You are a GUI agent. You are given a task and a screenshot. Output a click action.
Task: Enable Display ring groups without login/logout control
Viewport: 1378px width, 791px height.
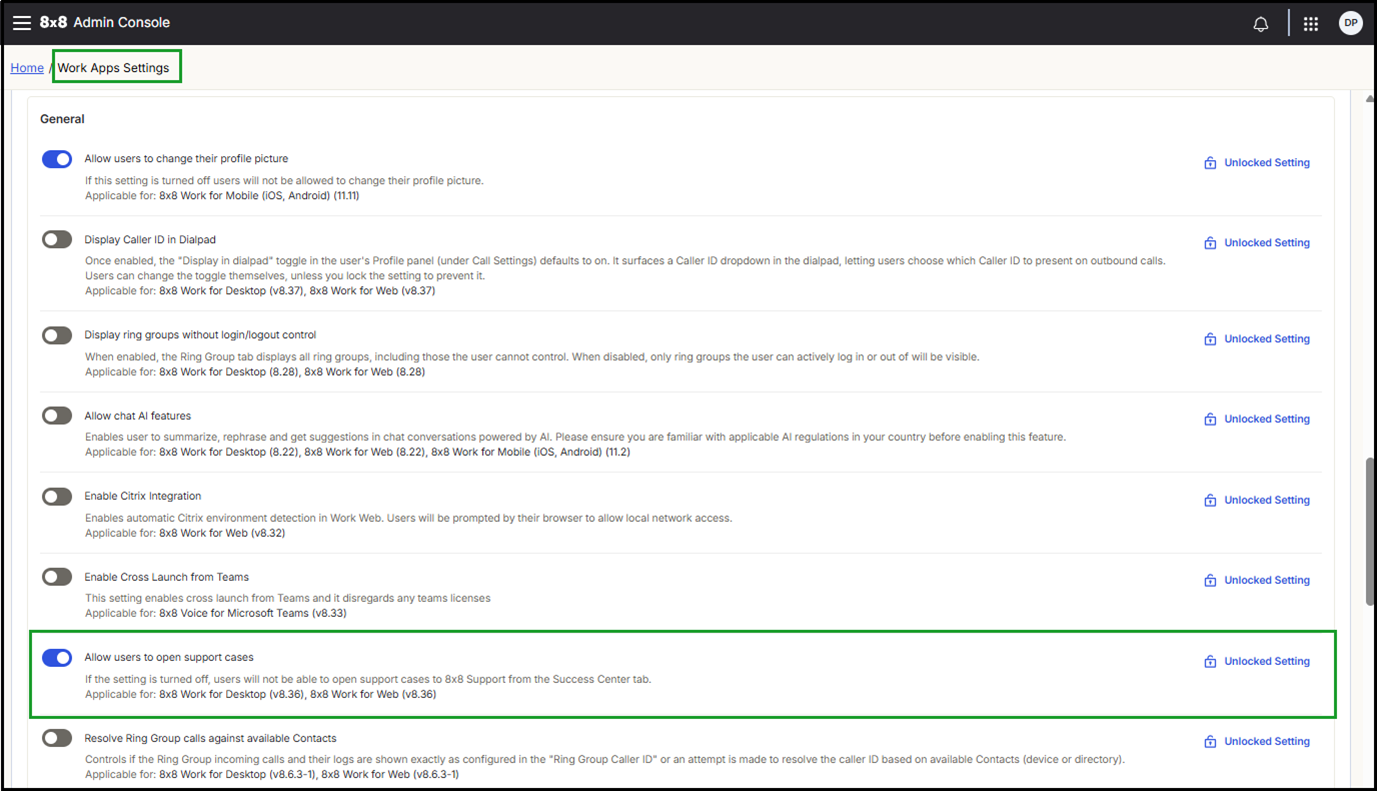coord(57,335)
